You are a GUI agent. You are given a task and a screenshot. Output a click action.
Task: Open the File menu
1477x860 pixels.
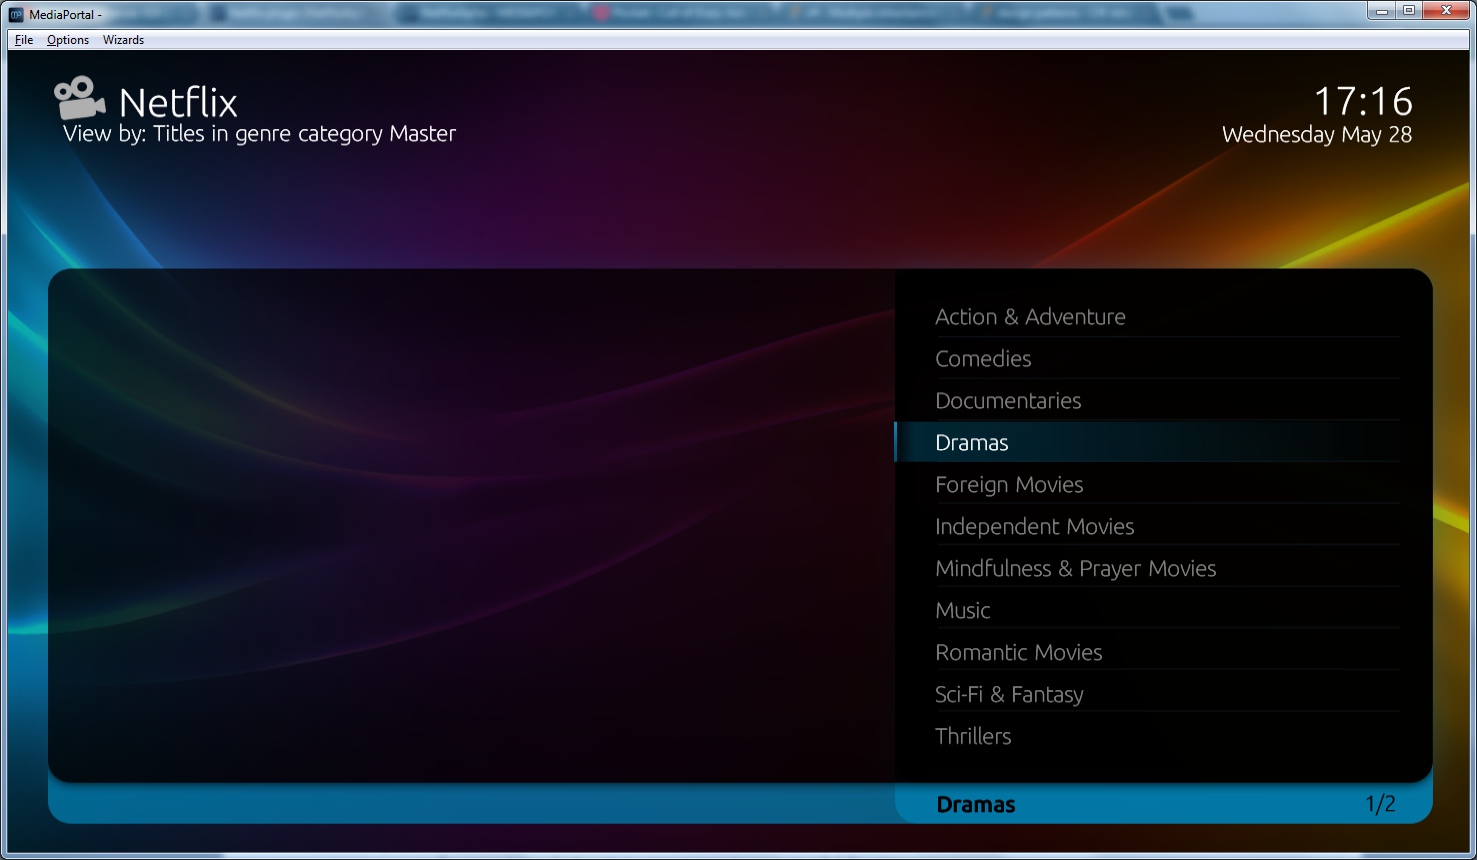[24, 40]
